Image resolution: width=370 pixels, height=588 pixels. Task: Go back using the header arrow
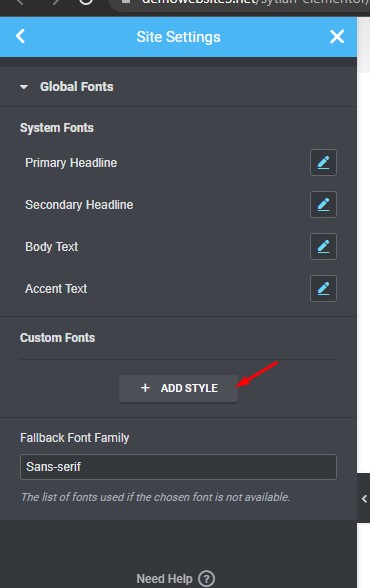[x=20, y=36]
